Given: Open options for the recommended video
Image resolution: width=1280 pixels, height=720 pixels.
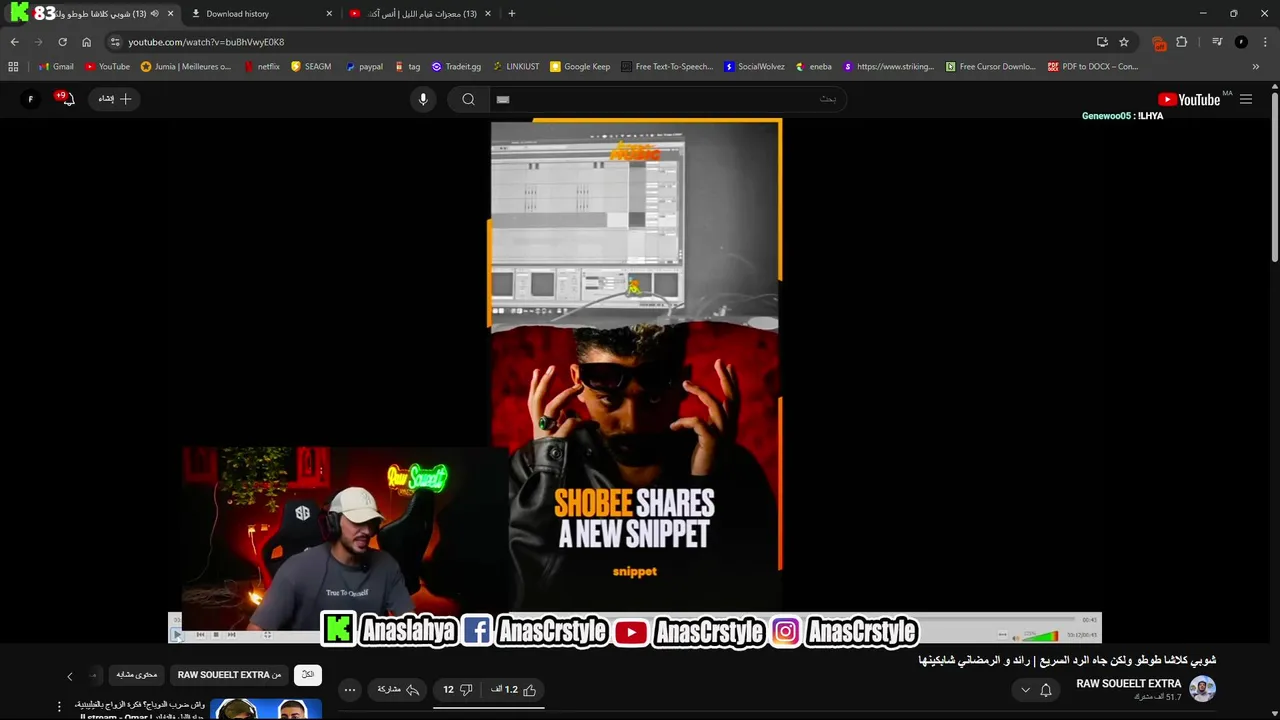Looking at the screenshot, I should (x=60, y=707).
